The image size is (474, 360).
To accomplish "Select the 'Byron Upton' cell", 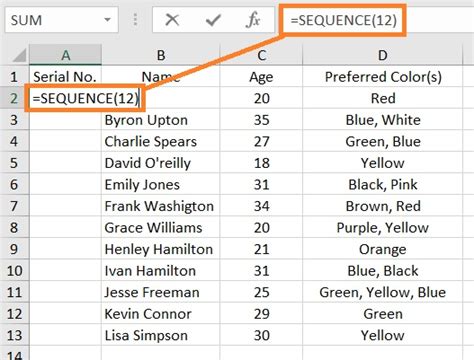I will click(161, 120).
